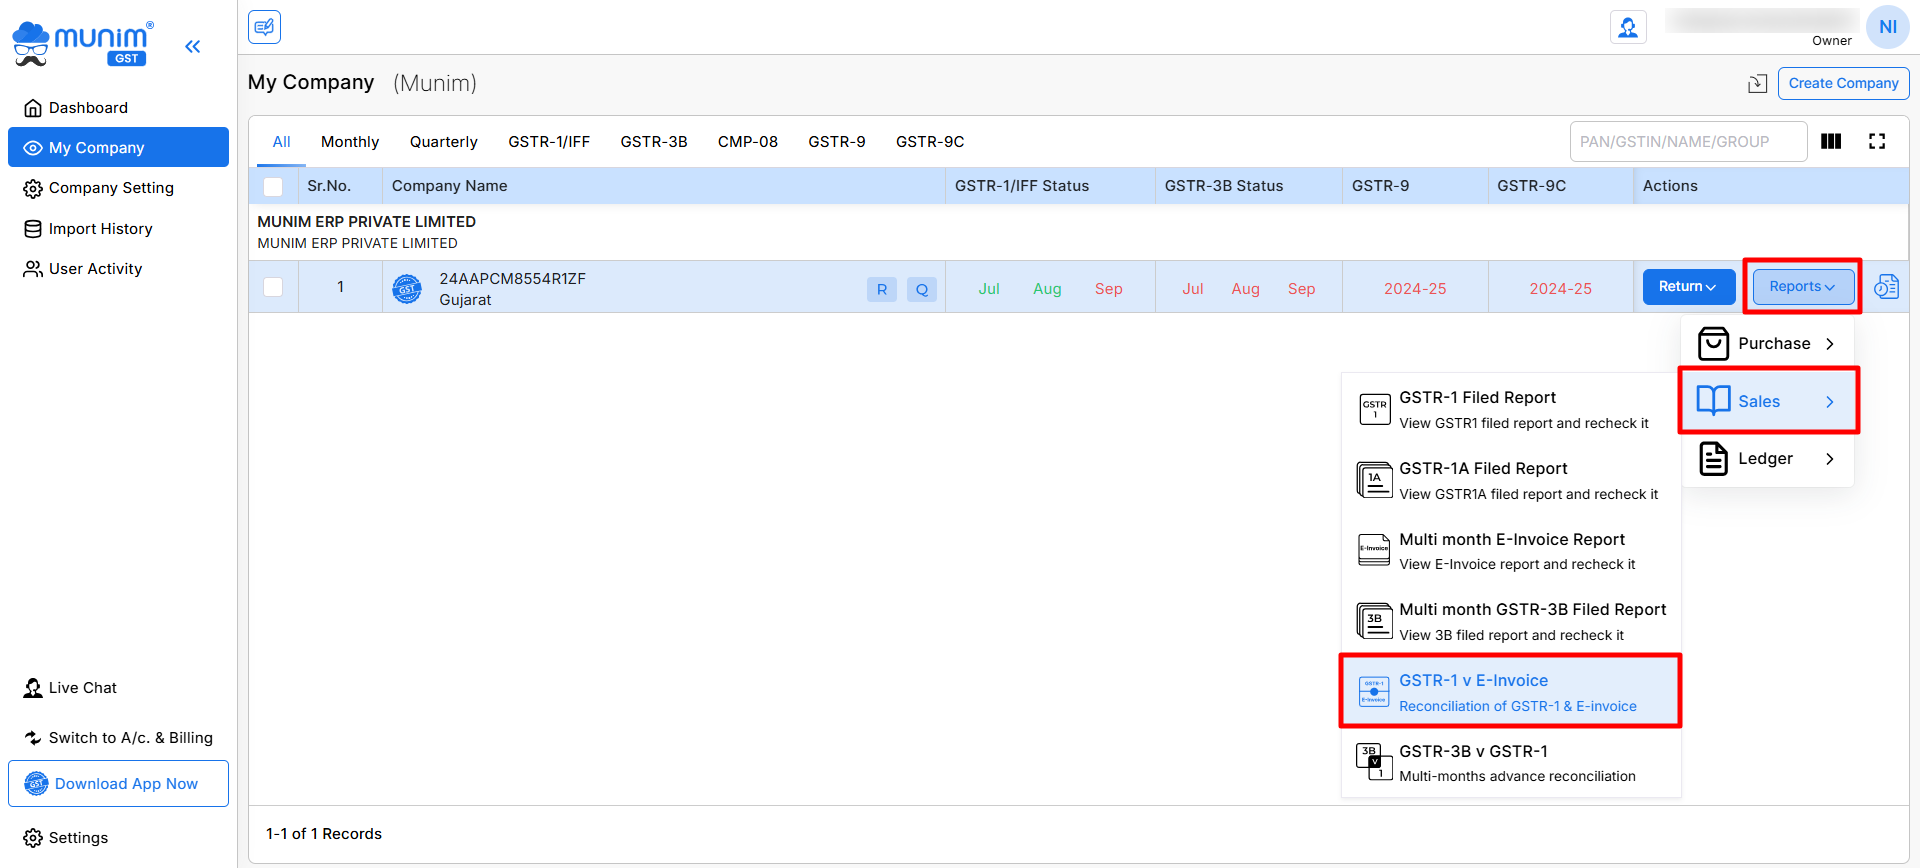Click Jul under GSTR-3B Status
The height and width of the screenshot is (868, 1920).
1193,289
